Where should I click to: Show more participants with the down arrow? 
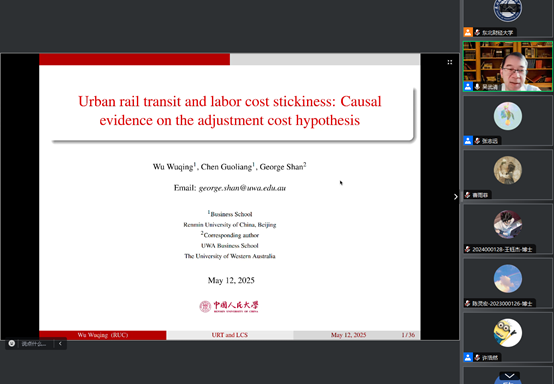(509, 376)
